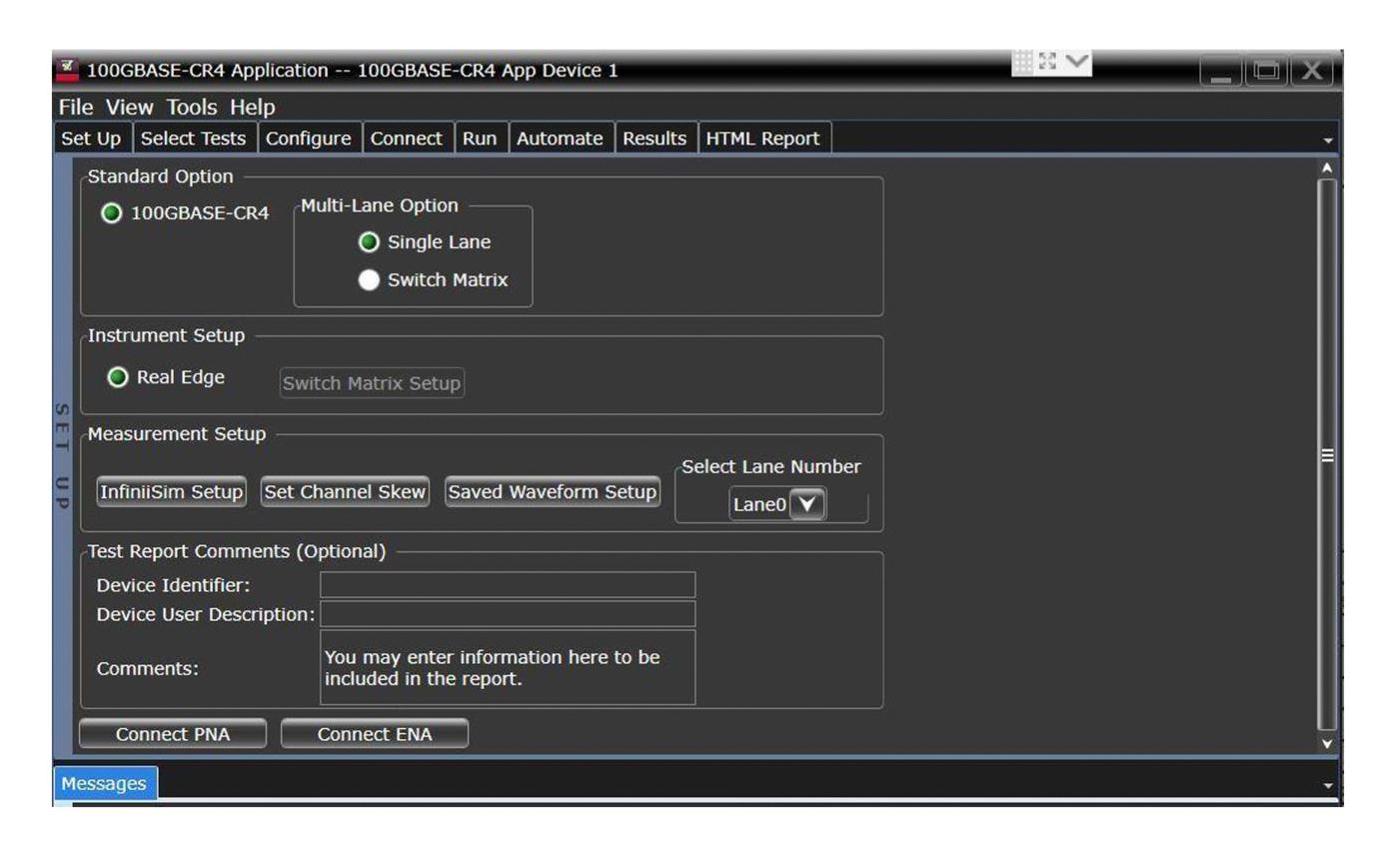Open the Messages tab
Viewport: 1397px width, 866px height.
click(x=104, y=783)
